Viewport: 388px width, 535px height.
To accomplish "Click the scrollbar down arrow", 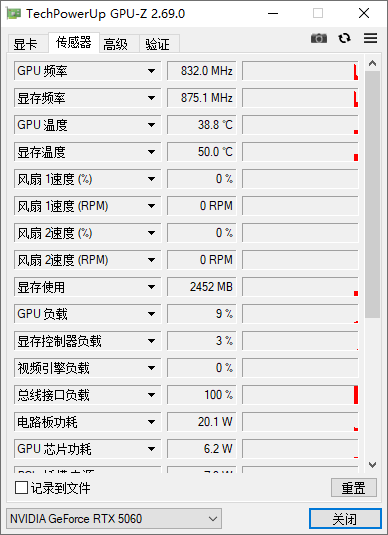I will (x=372, y=465).
